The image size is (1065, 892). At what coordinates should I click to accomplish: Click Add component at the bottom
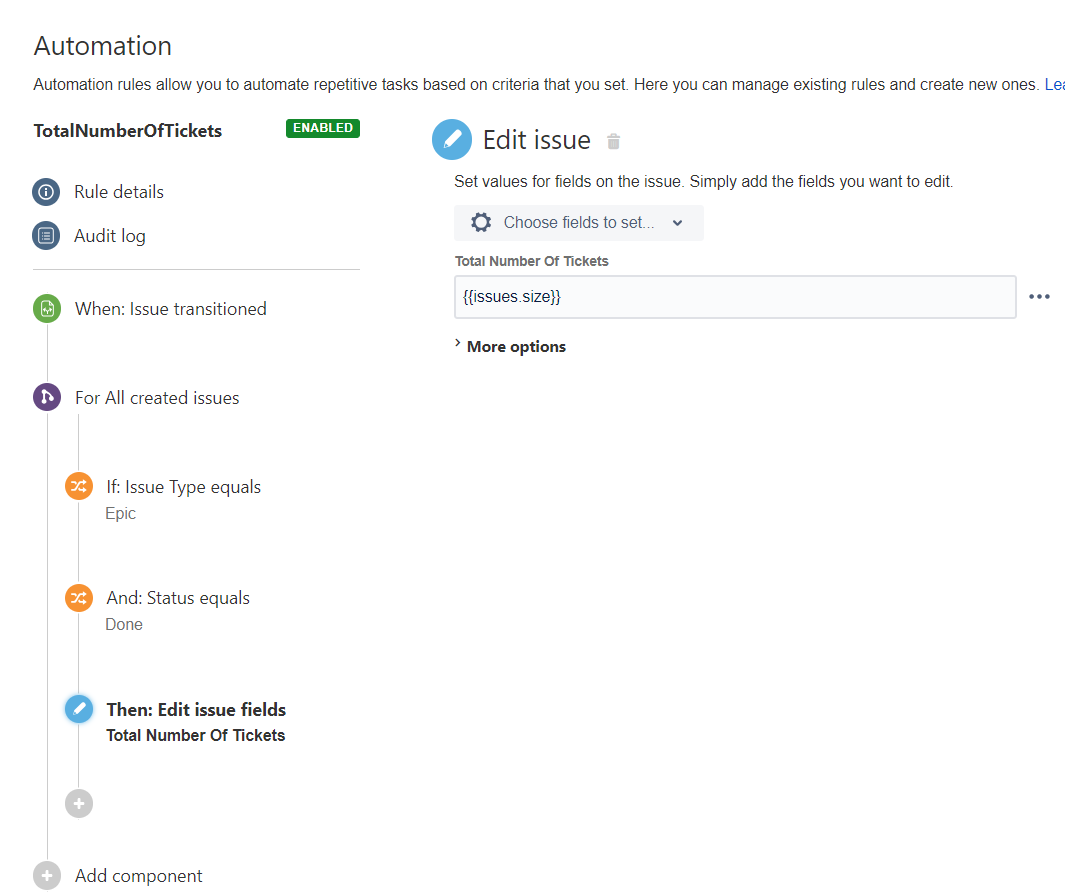pos(139,875)
